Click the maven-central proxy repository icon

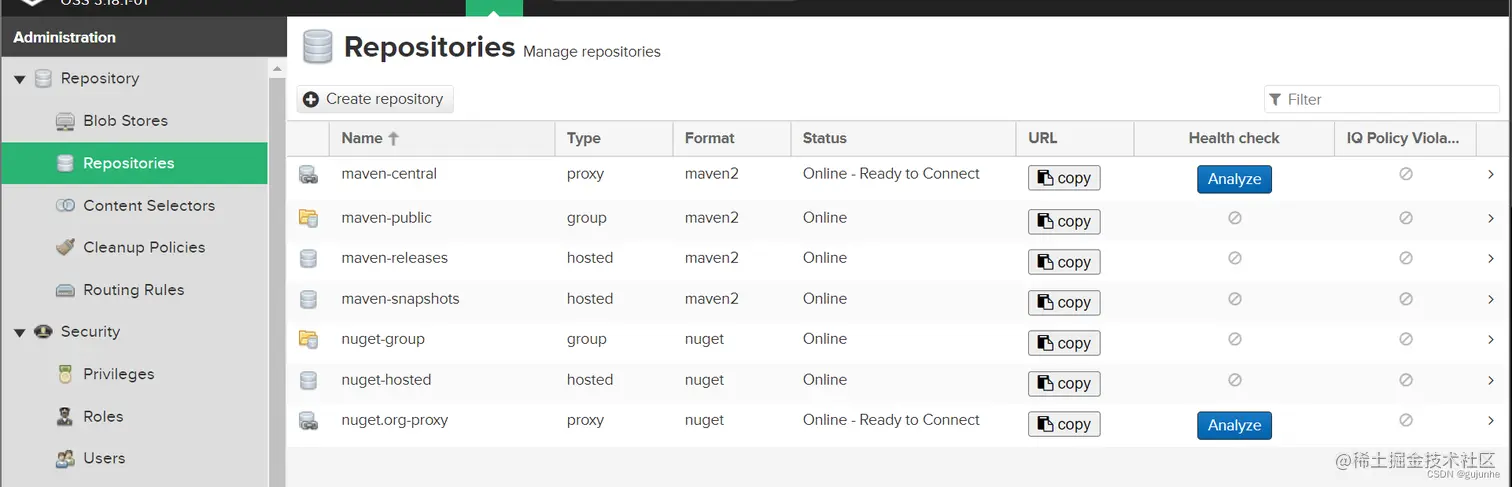tap(308, 175)
